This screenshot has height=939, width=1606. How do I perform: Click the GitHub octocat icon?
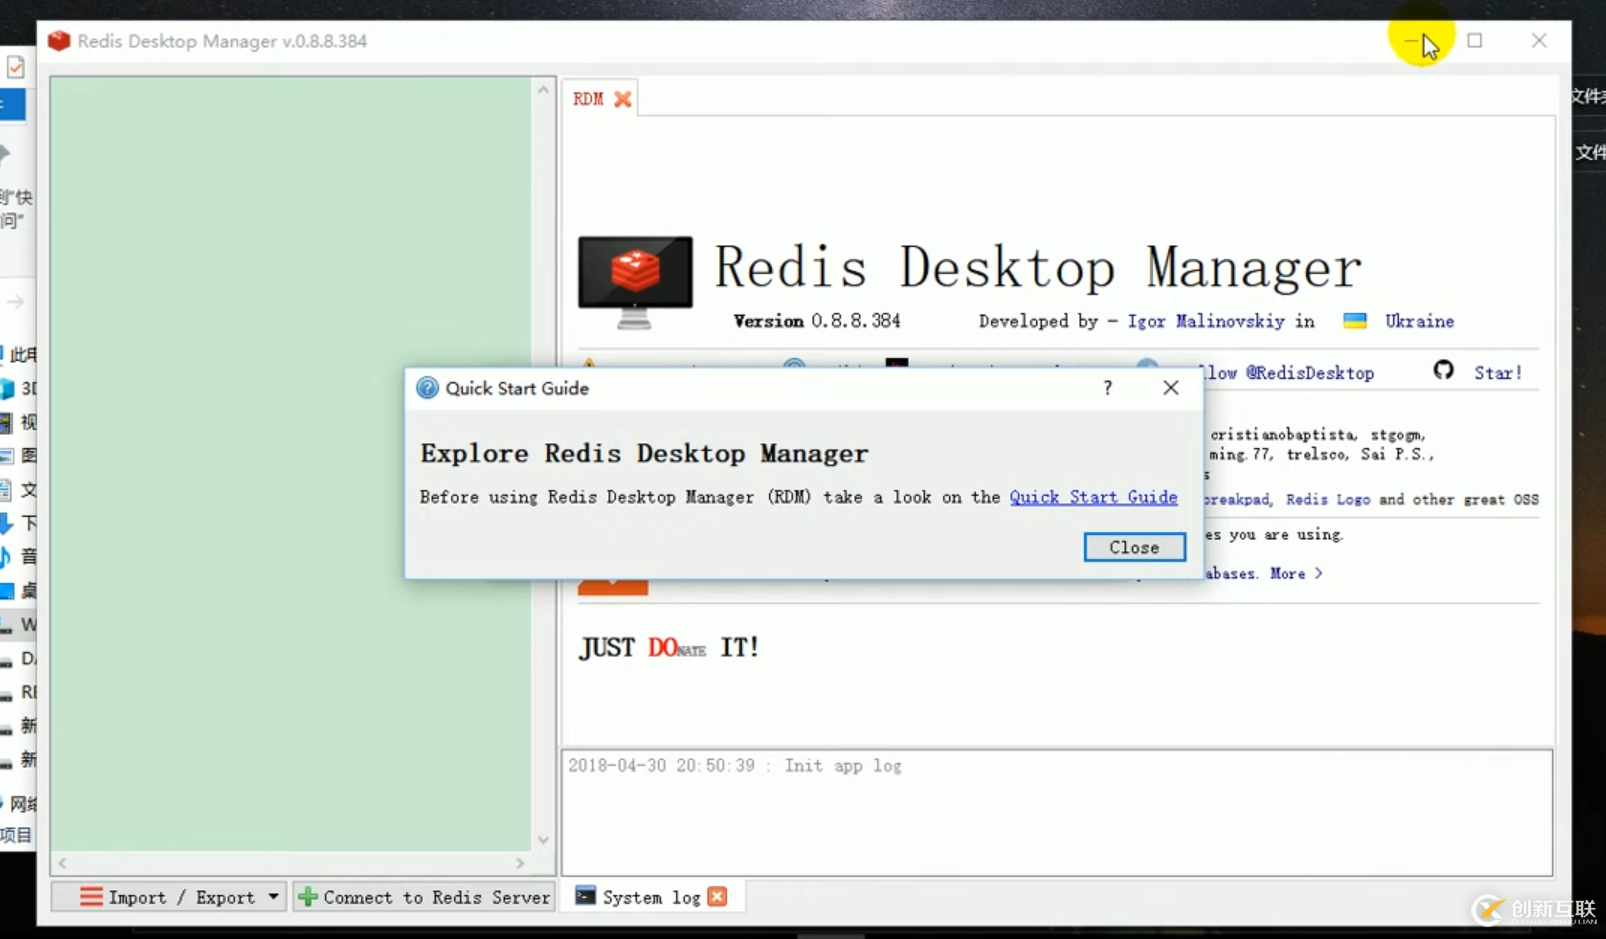click(x=1443, y=371)
